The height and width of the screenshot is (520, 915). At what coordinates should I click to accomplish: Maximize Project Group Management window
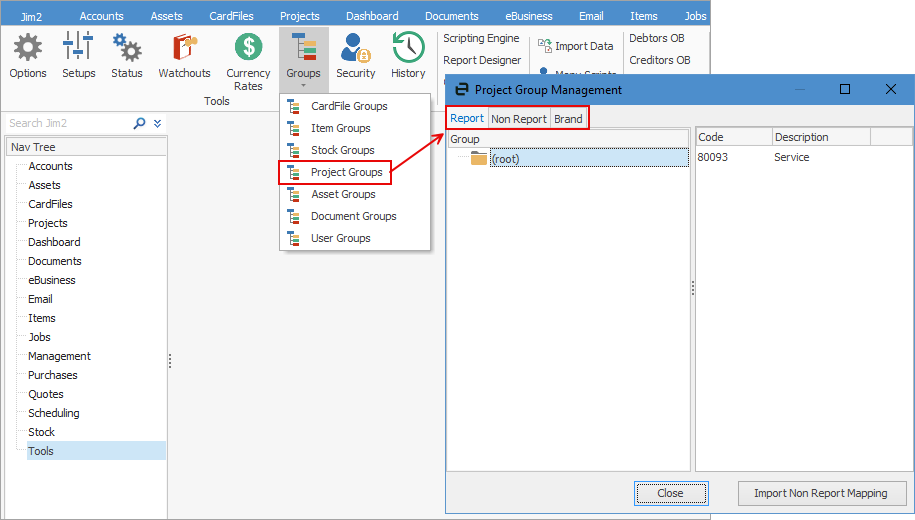coord(844,89)
